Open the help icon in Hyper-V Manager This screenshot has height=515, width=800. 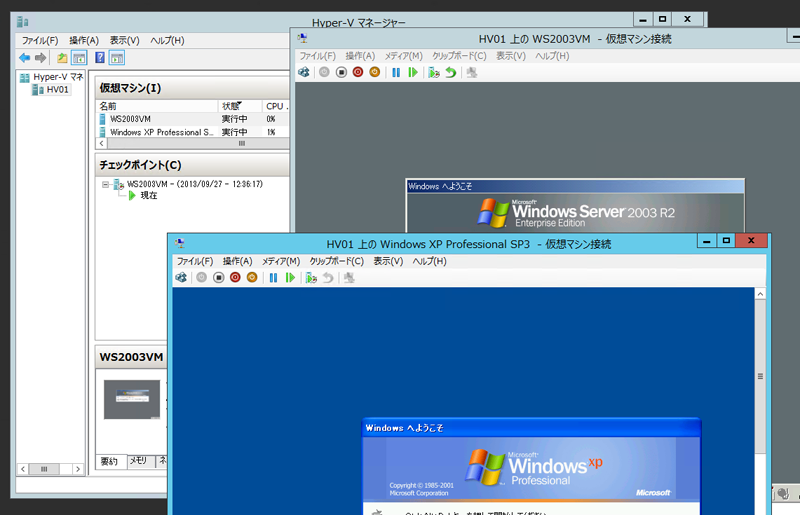tap(100, 58)
